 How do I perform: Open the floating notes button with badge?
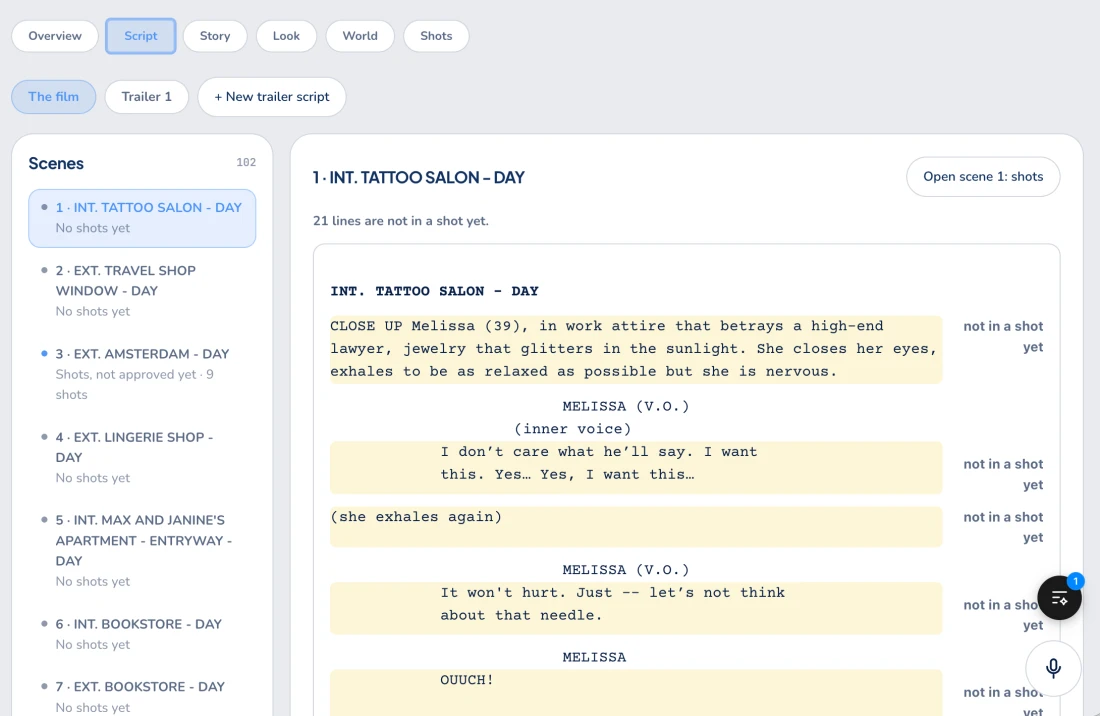click(1059, 597)
